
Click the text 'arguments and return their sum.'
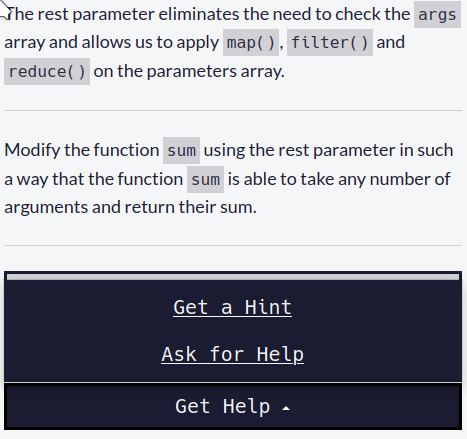[x=130, y=207]
